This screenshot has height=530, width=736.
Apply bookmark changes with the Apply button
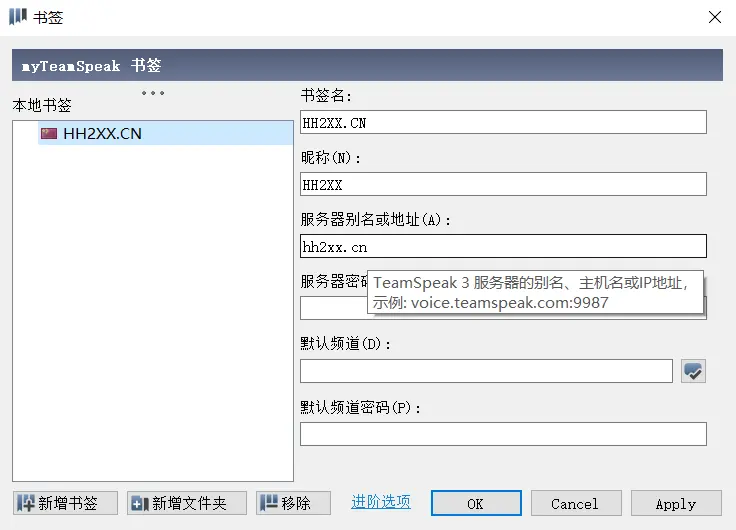click(x=675, y=503)
